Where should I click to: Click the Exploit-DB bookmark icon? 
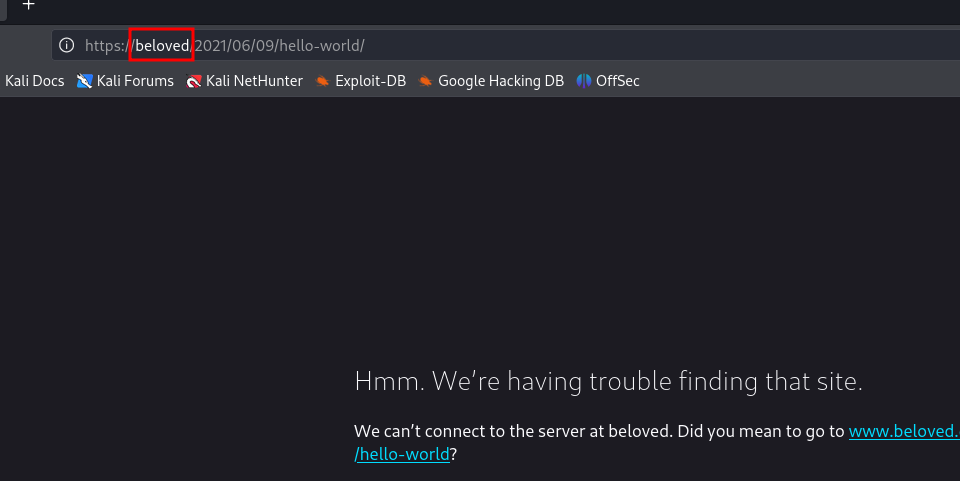click(x=322, y=81)
